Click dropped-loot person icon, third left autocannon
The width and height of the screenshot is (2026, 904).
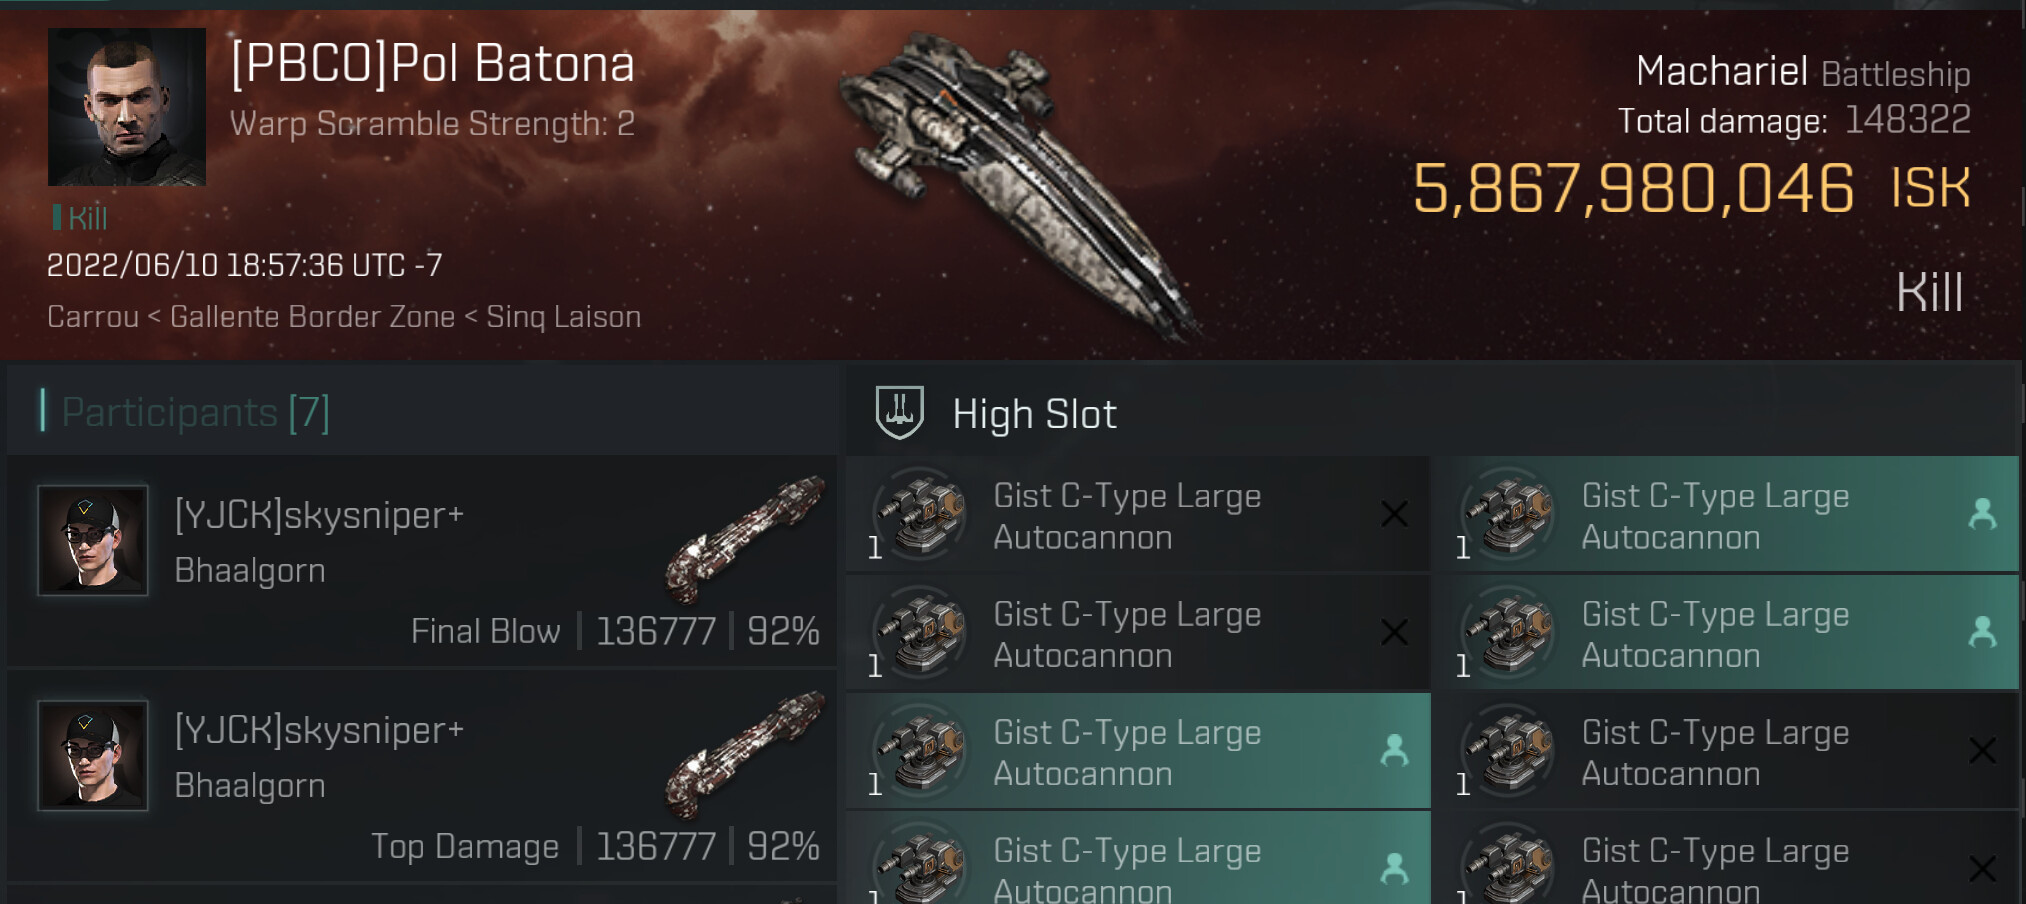pos(1394,750)
